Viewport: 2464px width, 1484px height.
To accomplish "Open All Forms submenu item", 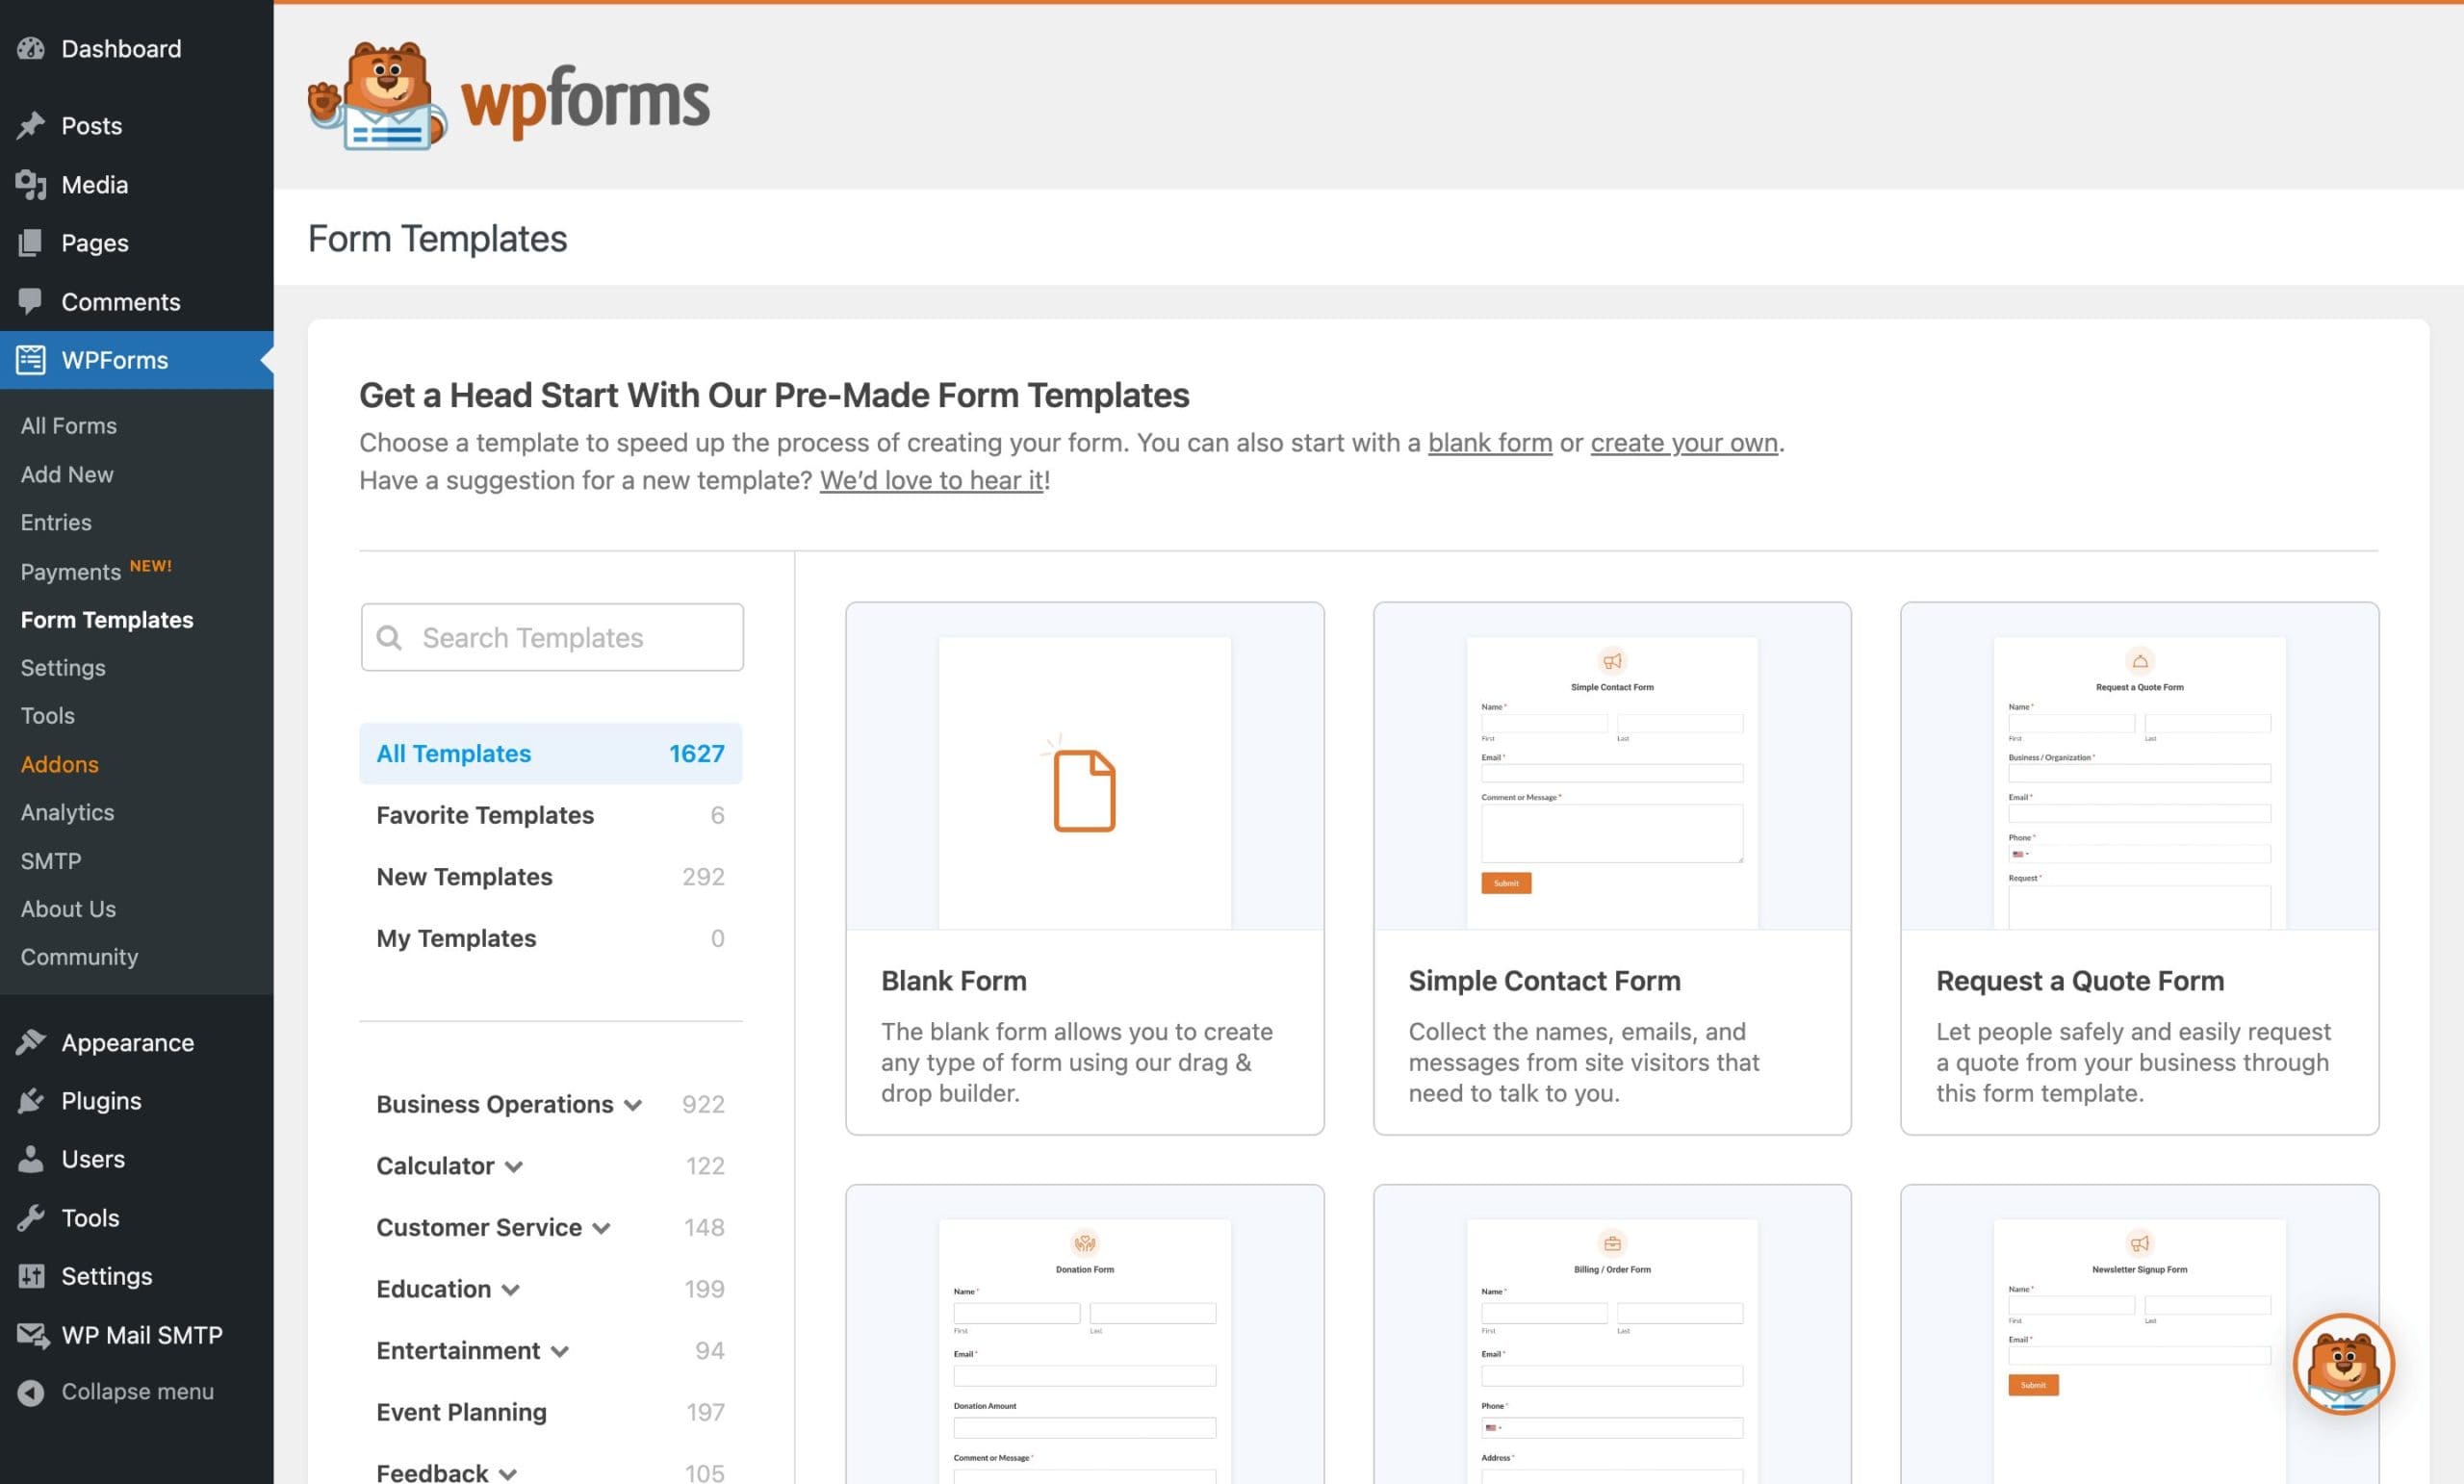I will point(68,425).
